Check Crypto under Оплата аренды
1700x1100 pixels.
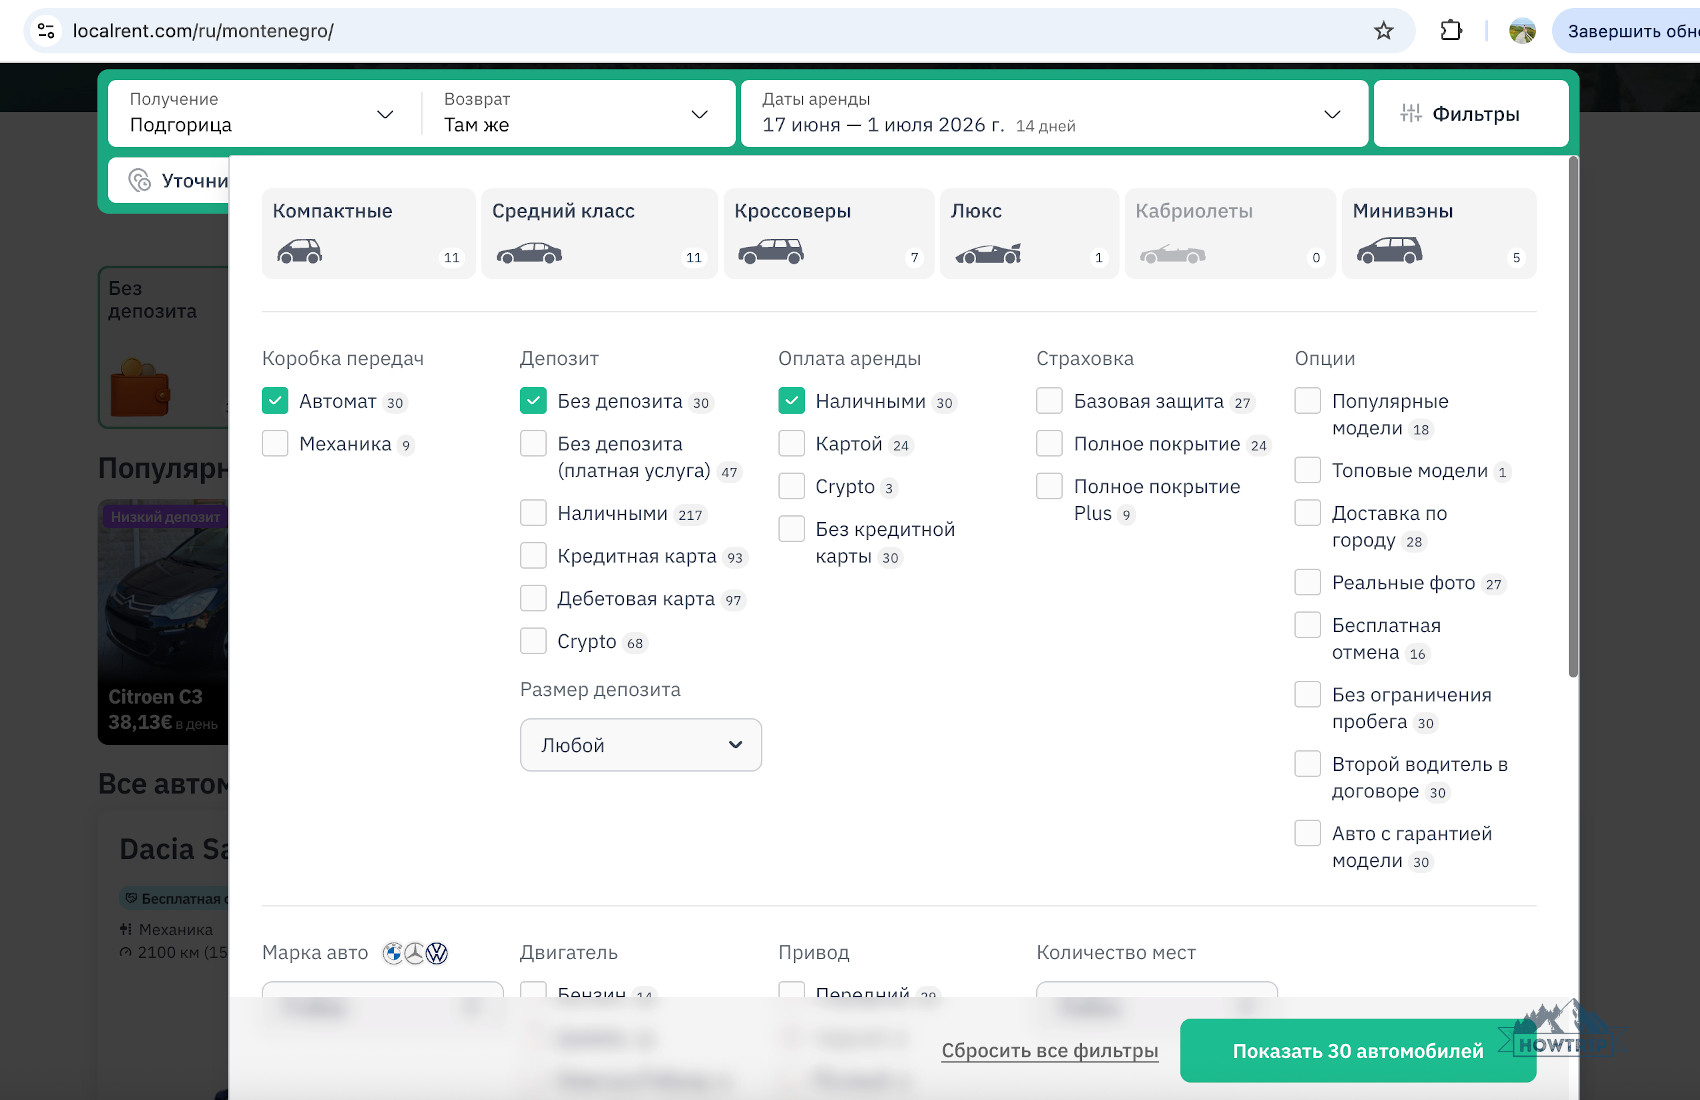click(x=791, y=486)
